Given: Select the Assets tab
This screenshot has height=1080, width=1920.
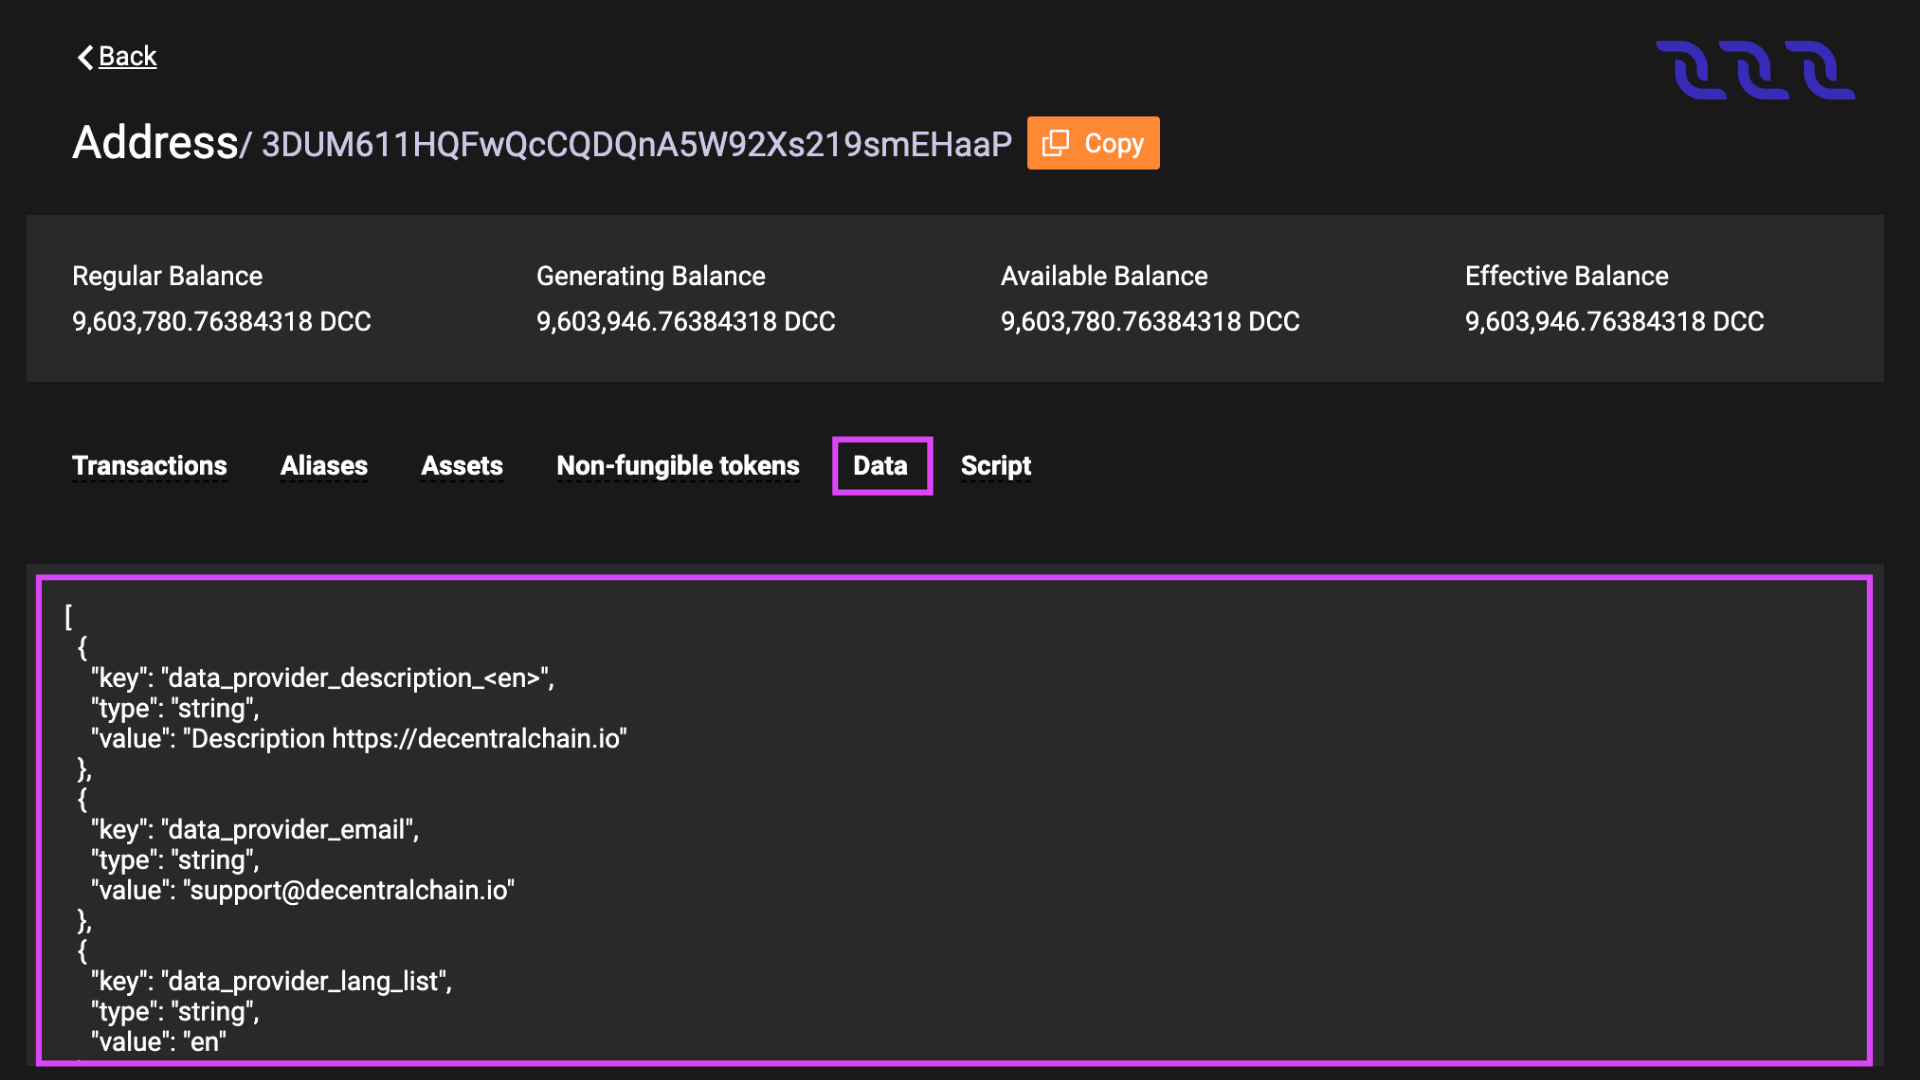Looking at the screenshot, I should point(462,466).
